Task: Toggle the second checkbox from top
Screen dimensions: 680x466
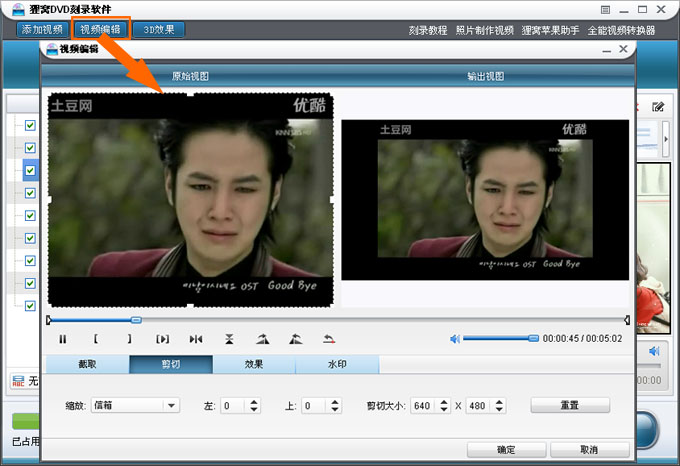Action: click(x=30, y=148)
